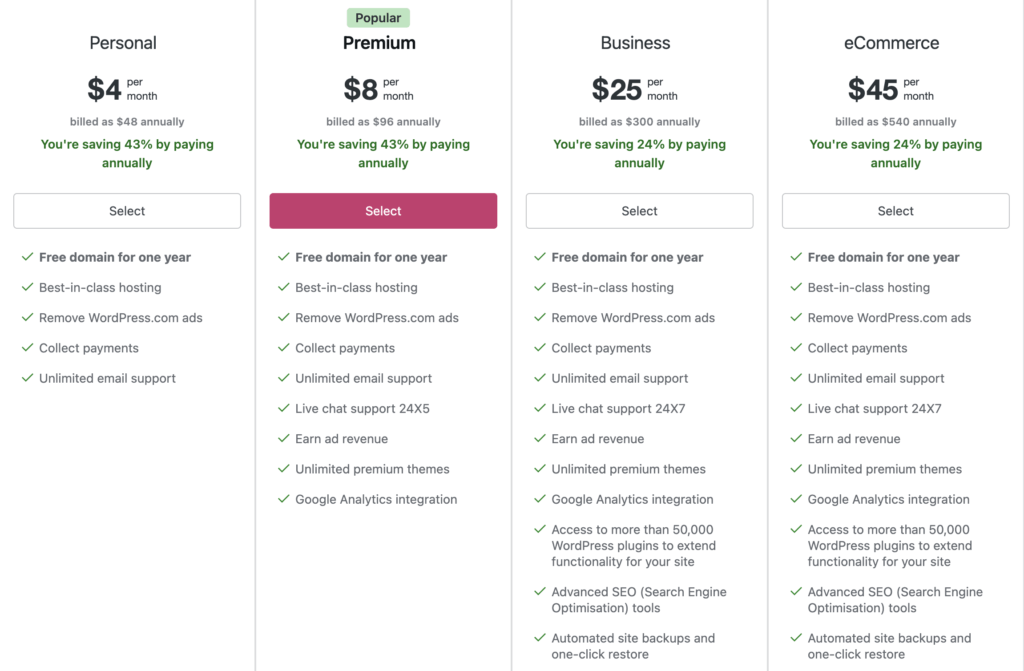Click checkmark next to Premium 'Live chat support 24X5'

(283, 408)
